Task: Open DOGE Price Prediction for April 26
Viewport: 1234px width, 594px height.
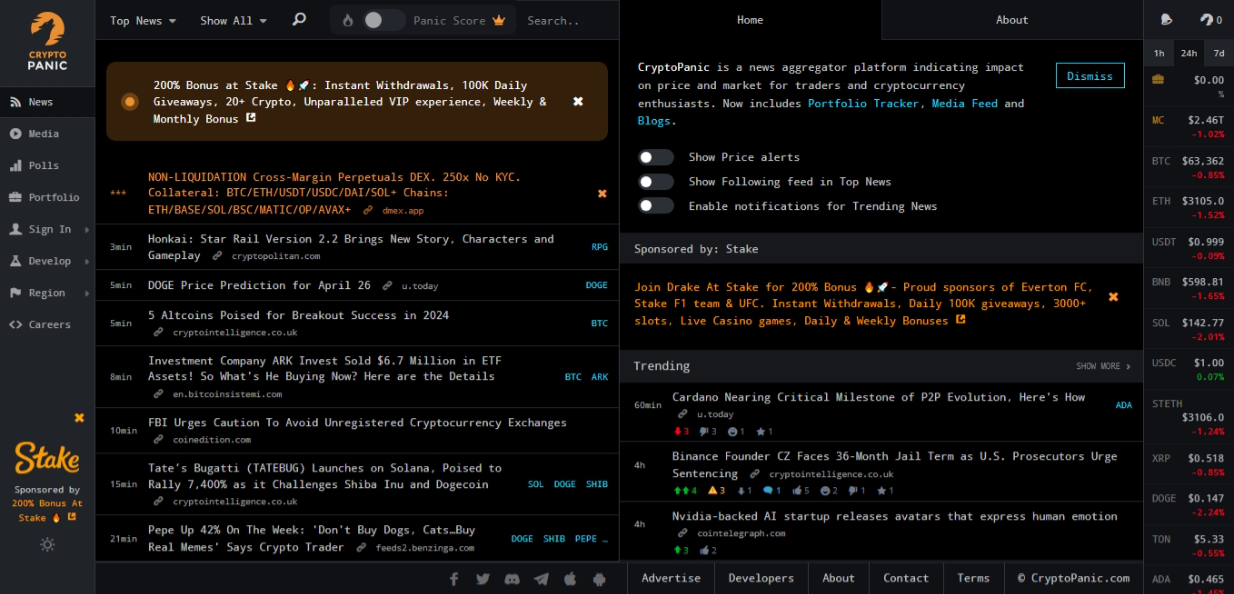Action: pos(259,285)
